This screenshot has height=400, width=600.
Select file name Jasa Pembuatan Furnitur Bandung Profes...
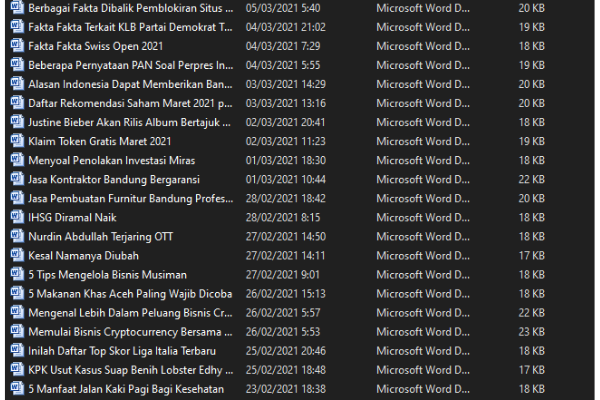click(x=130, y=199)
